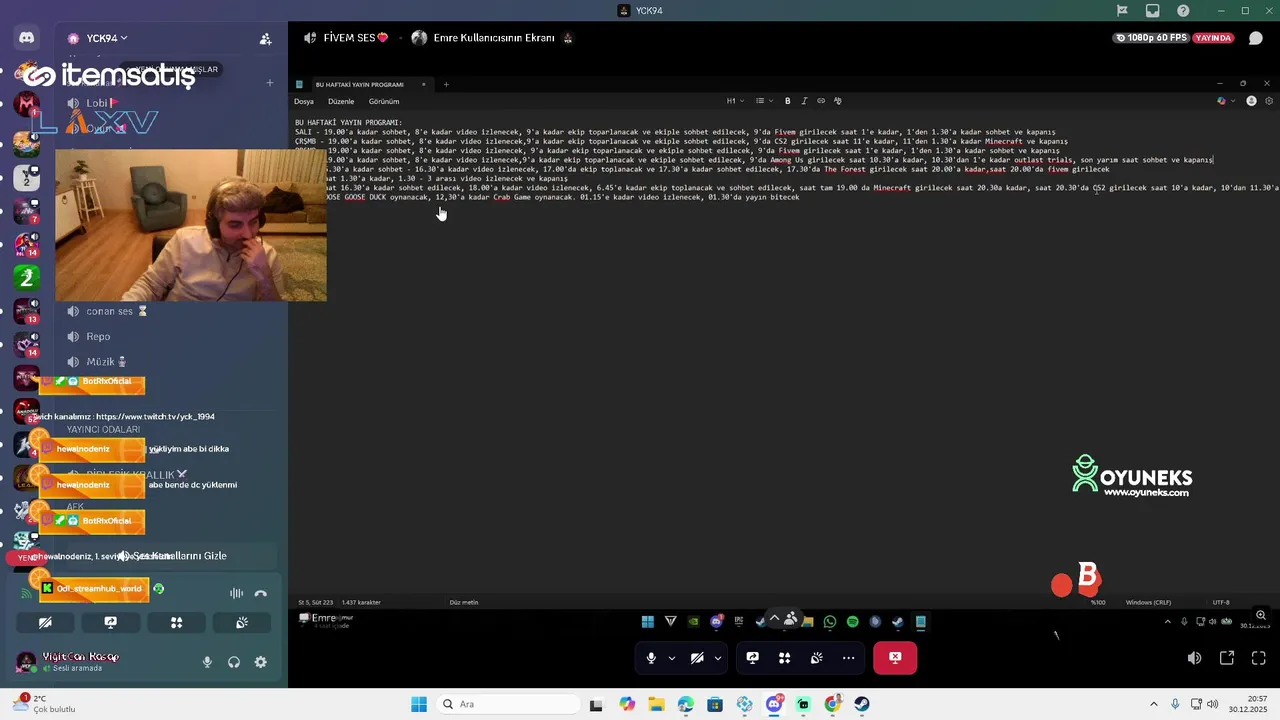Add a new tab in streamed Notepad
This screenshot has height=720, width=1280.
tap(446, 85)
